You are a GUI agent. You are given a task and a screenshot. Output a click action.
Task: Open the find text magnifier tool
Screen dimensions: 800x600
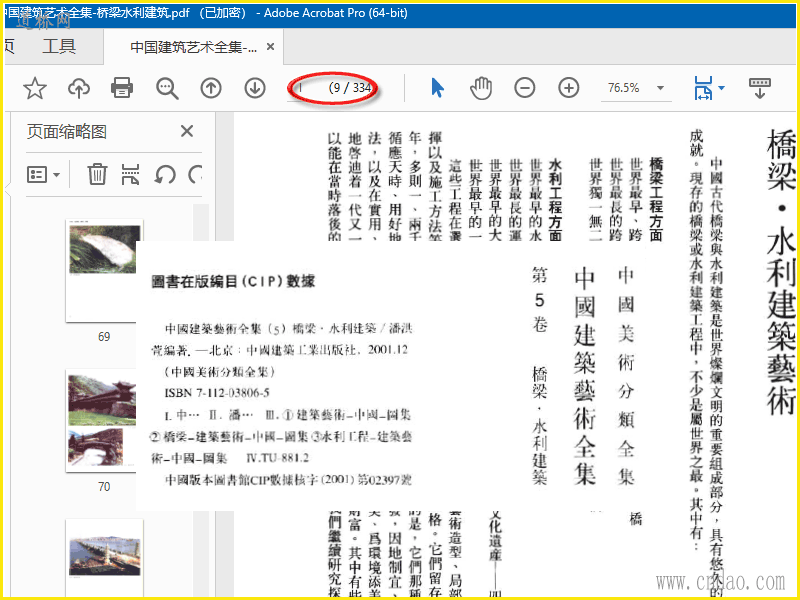coord(167,88)
